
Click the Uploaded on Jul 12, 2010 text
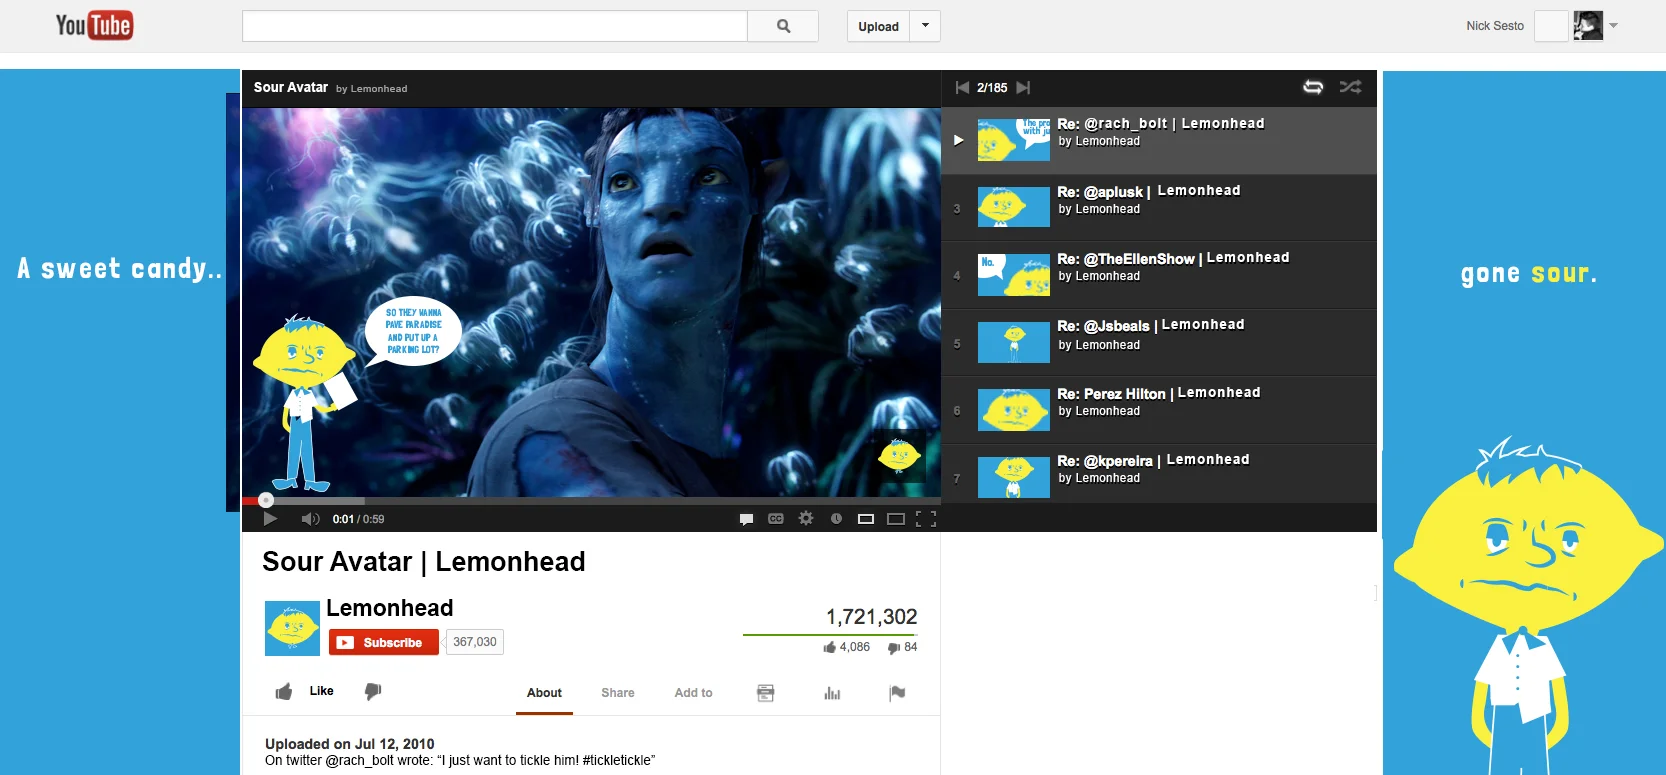coord(350,744)
